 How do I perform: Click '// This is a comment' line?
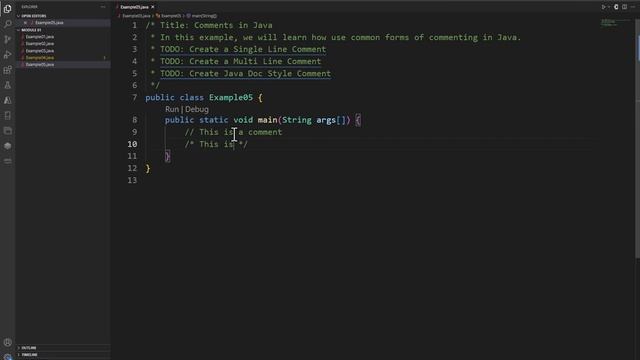[x=233, y=132]
